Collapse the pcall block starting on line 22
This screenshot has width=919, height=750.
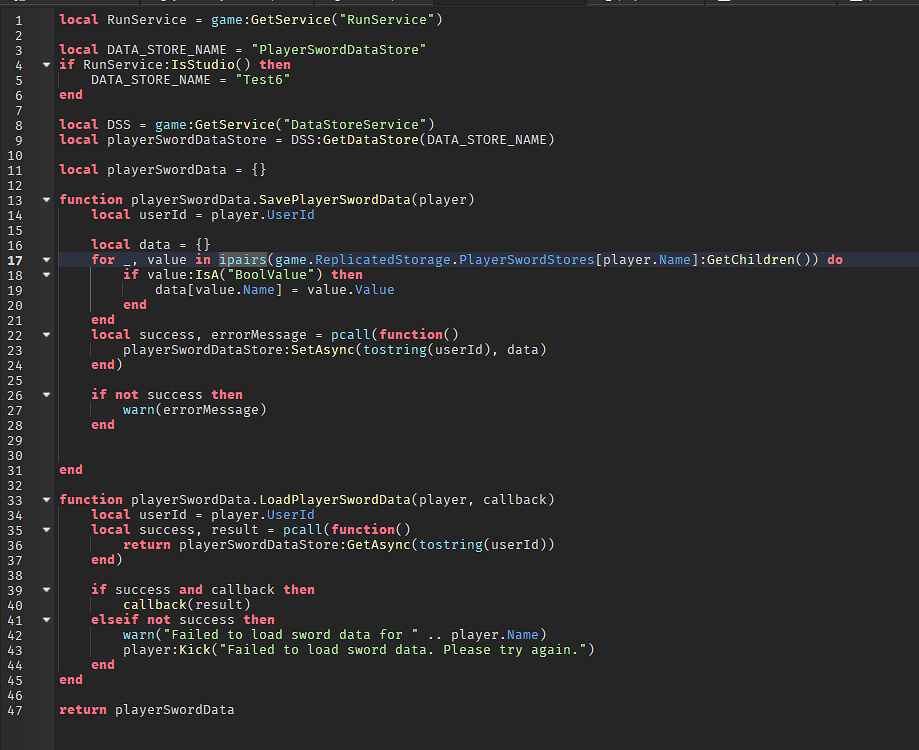pyautogui.click(x=46, y=335)
